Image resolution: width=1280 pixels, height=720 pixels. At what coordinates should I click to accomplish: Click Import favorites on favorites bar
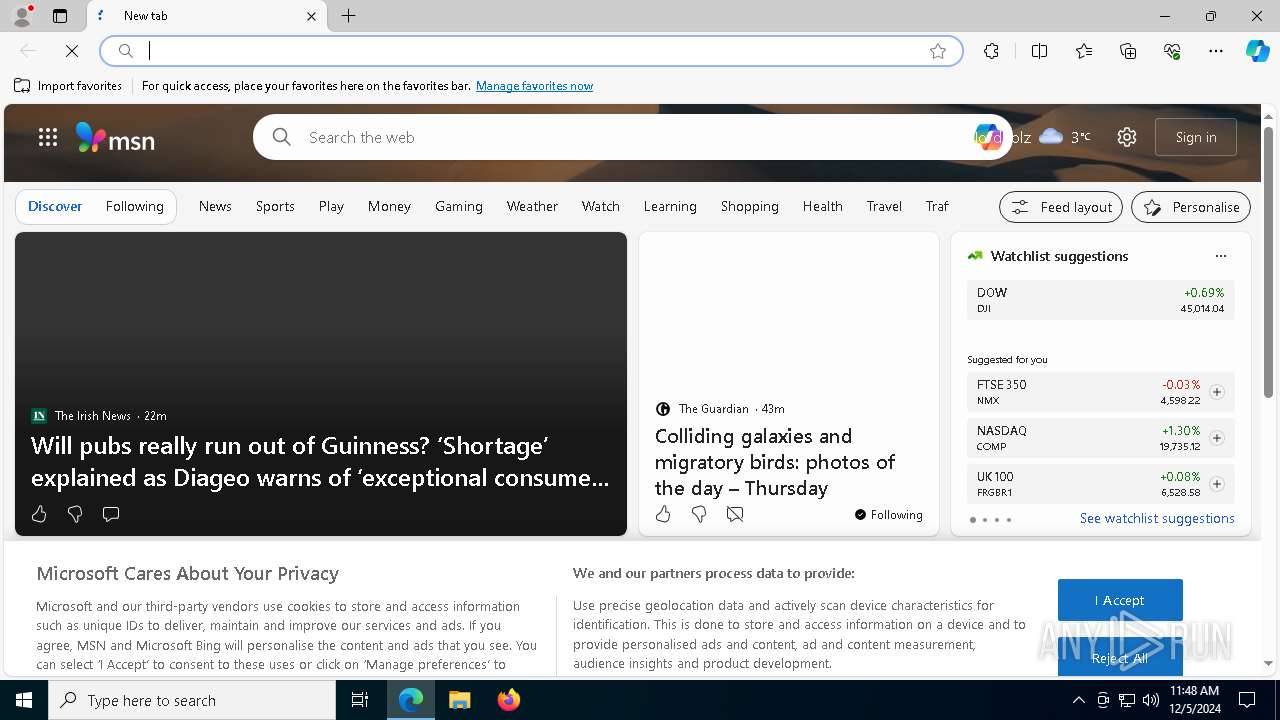[x=68, y=86]
